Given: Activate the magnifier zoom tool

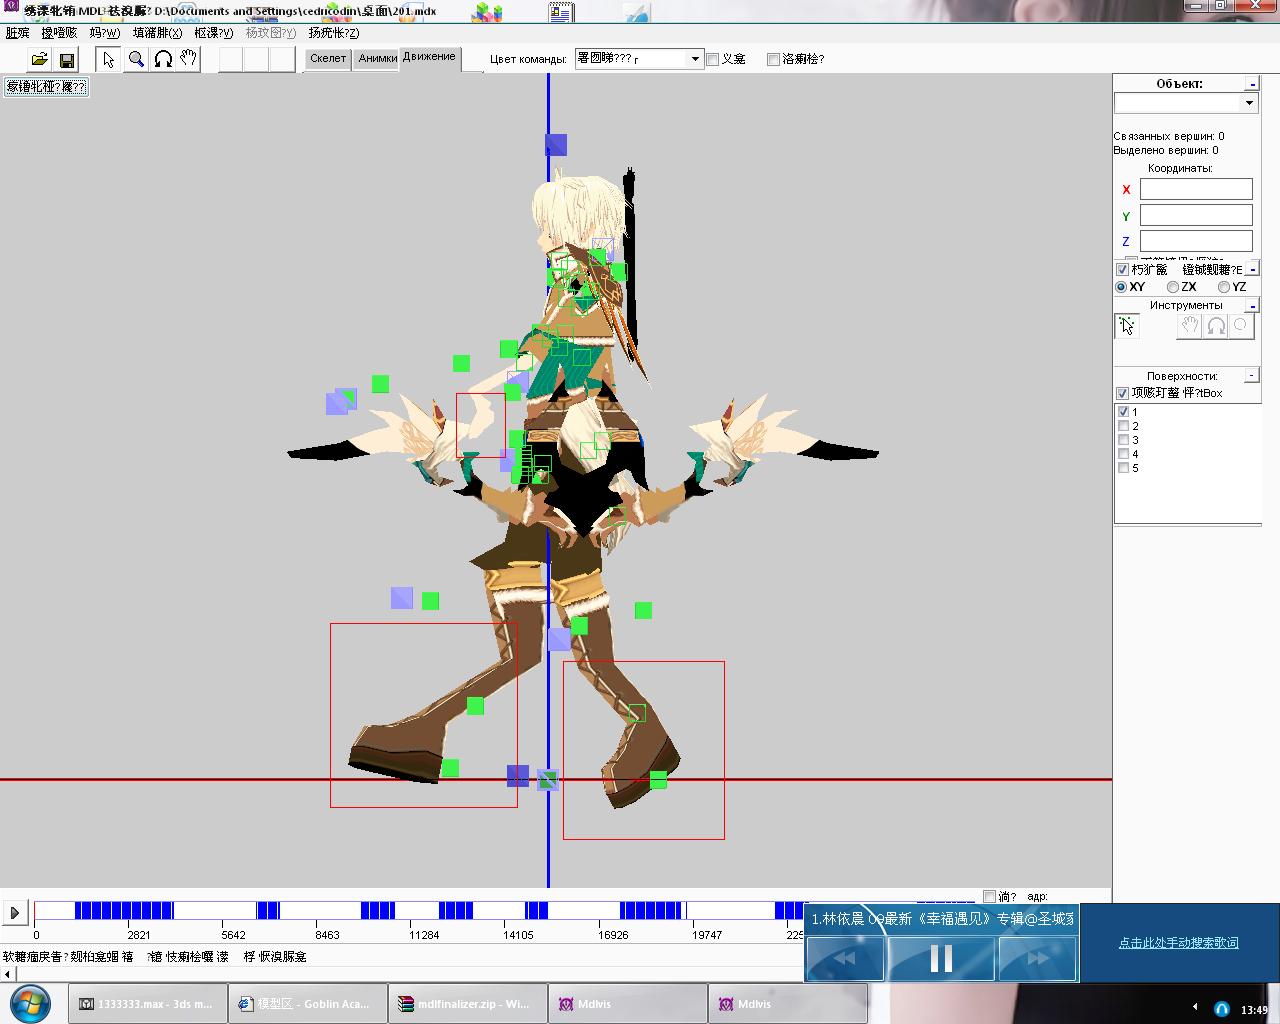Looking at the screenshot, I should coord(136,59).
